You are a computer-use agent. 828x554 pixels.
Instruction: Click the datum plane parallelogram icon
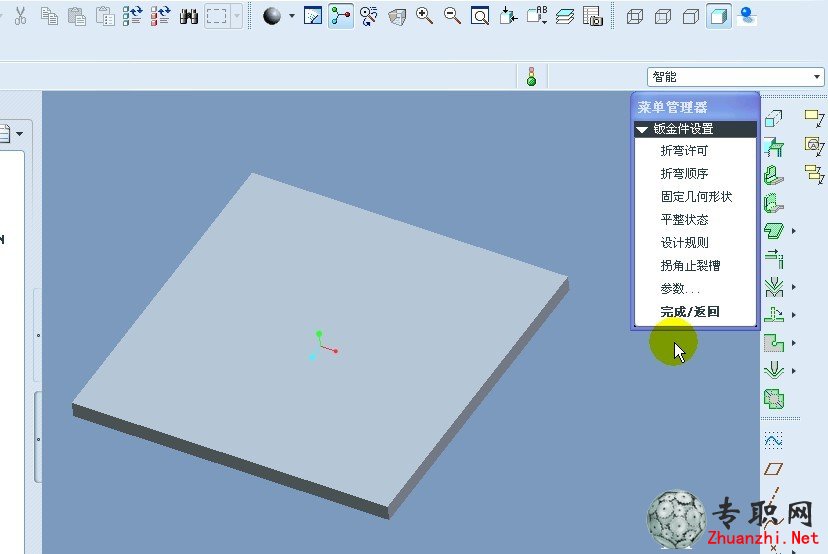(774, 468)
